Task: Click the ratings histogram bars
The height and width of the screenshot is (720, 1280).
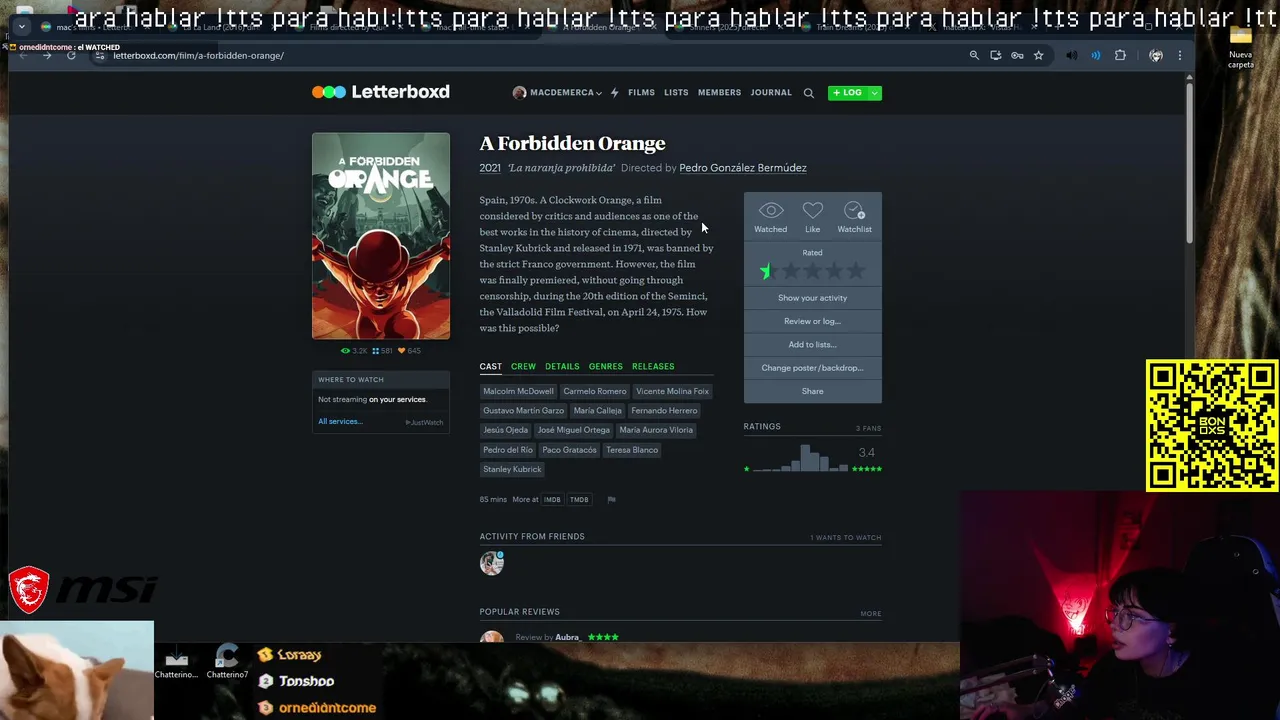Action: (800, 458)
